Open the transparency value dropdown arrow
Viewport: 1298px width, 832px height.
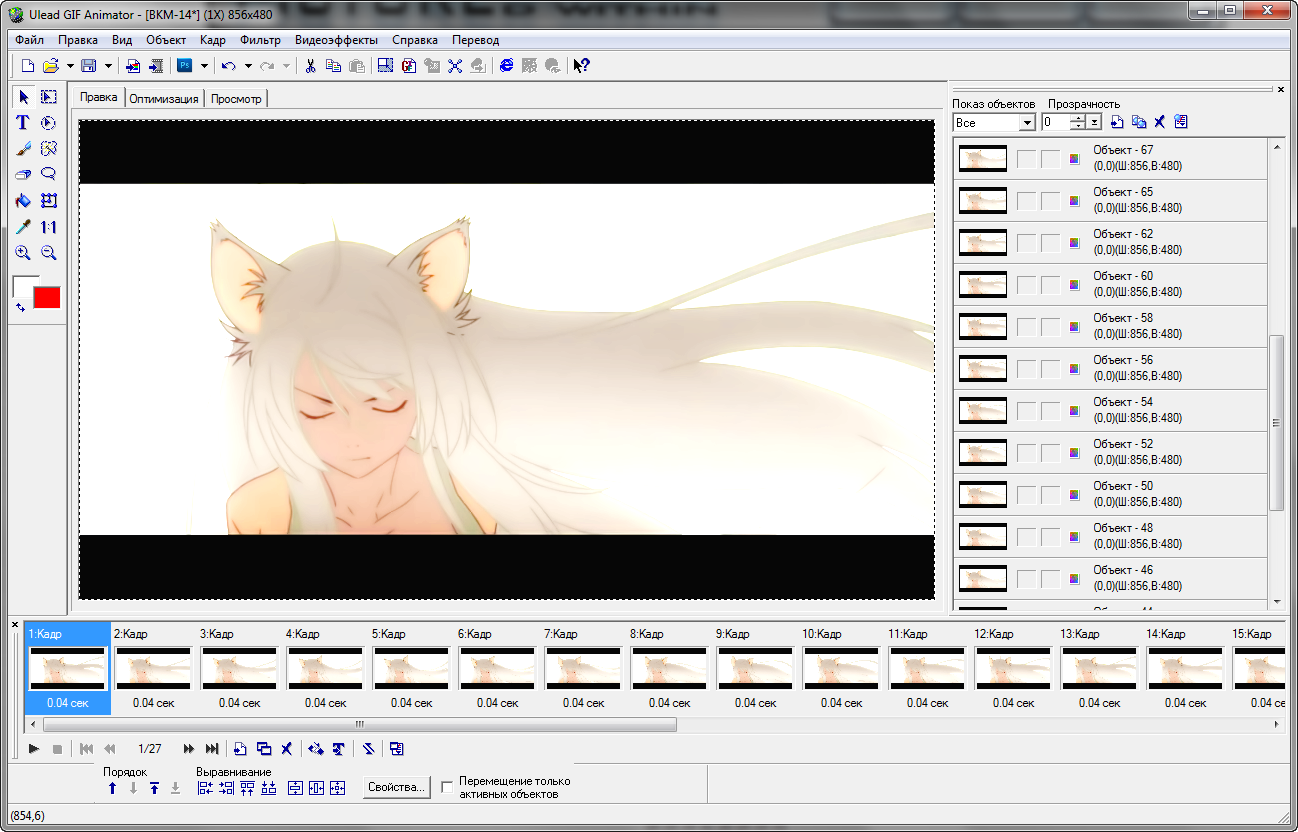(1095, 122)
